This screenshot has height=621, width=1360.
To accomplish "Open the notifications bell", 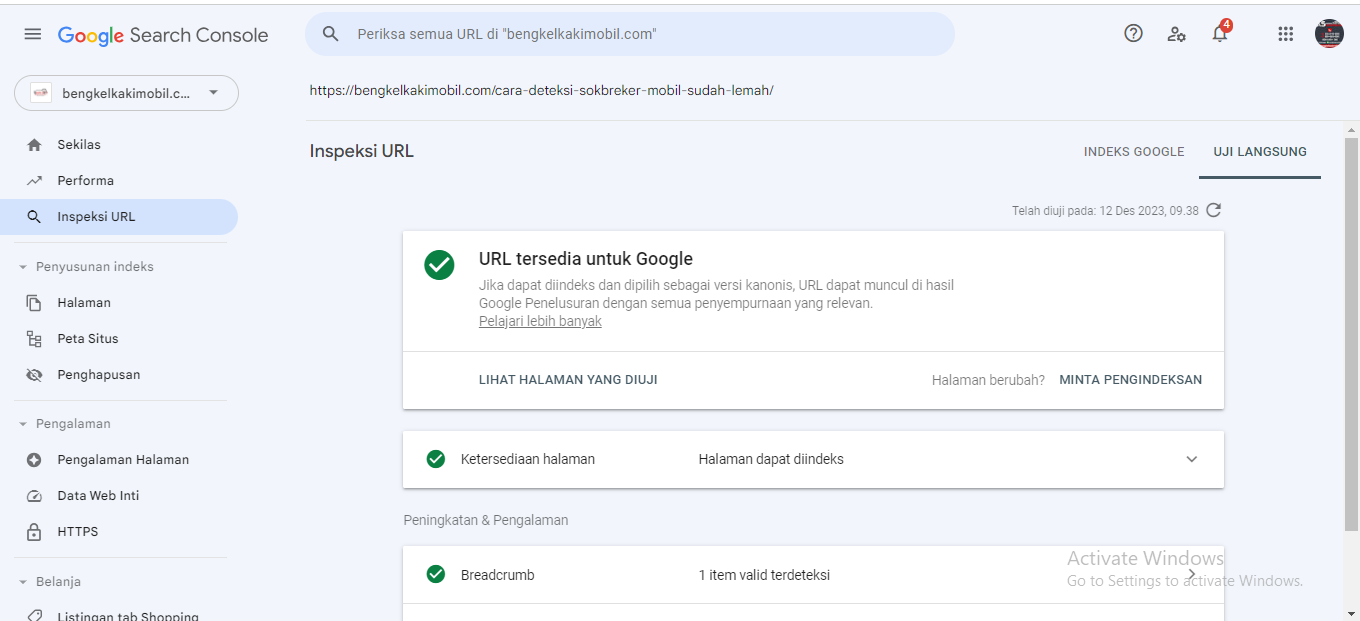I will [1220, 34].
